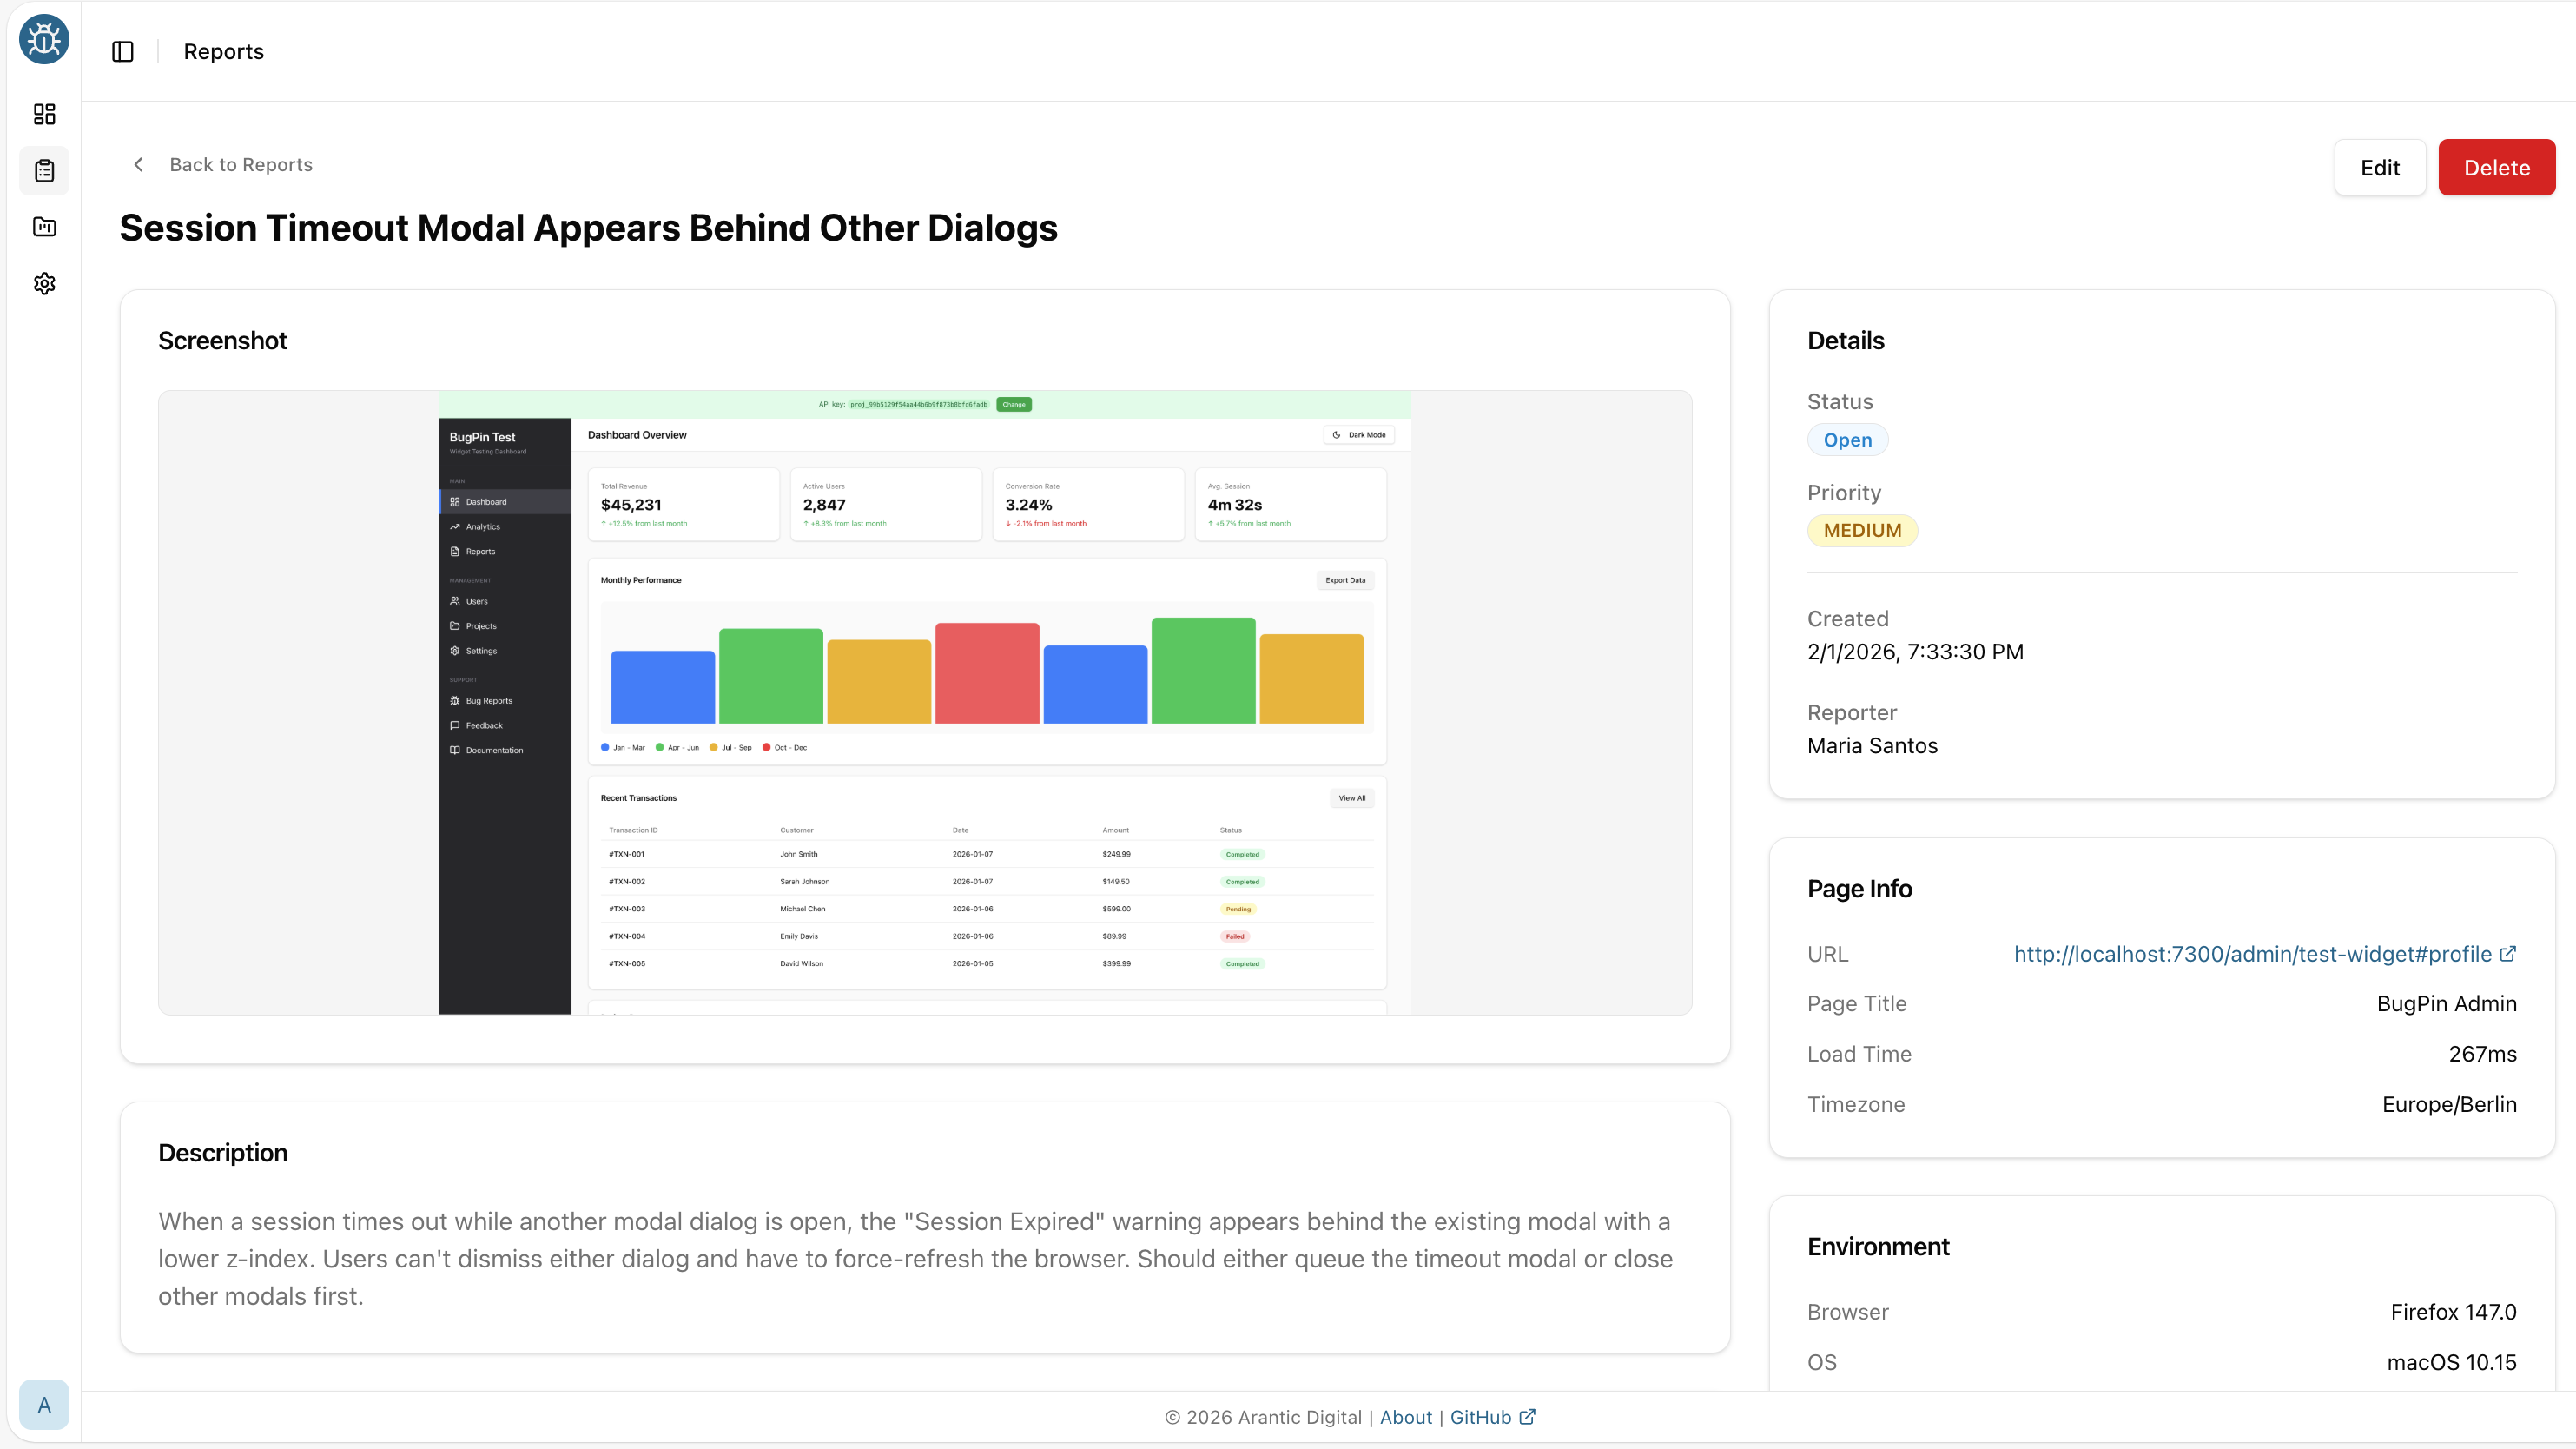Image resolution: width=2576 pixels, height=1449 pixels.
Task: Click the external link icon beside the page URL
Action: 2508,954
